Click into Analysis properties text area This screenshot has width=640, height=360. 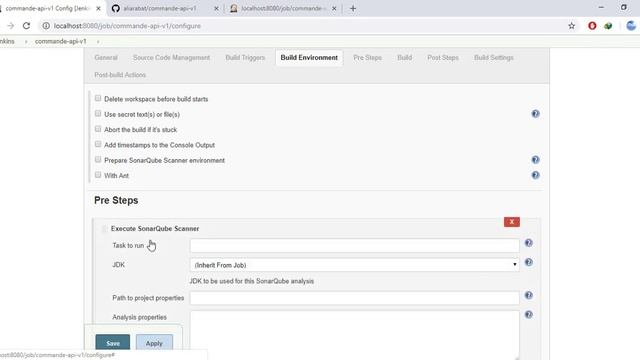[x=354, y=335]
